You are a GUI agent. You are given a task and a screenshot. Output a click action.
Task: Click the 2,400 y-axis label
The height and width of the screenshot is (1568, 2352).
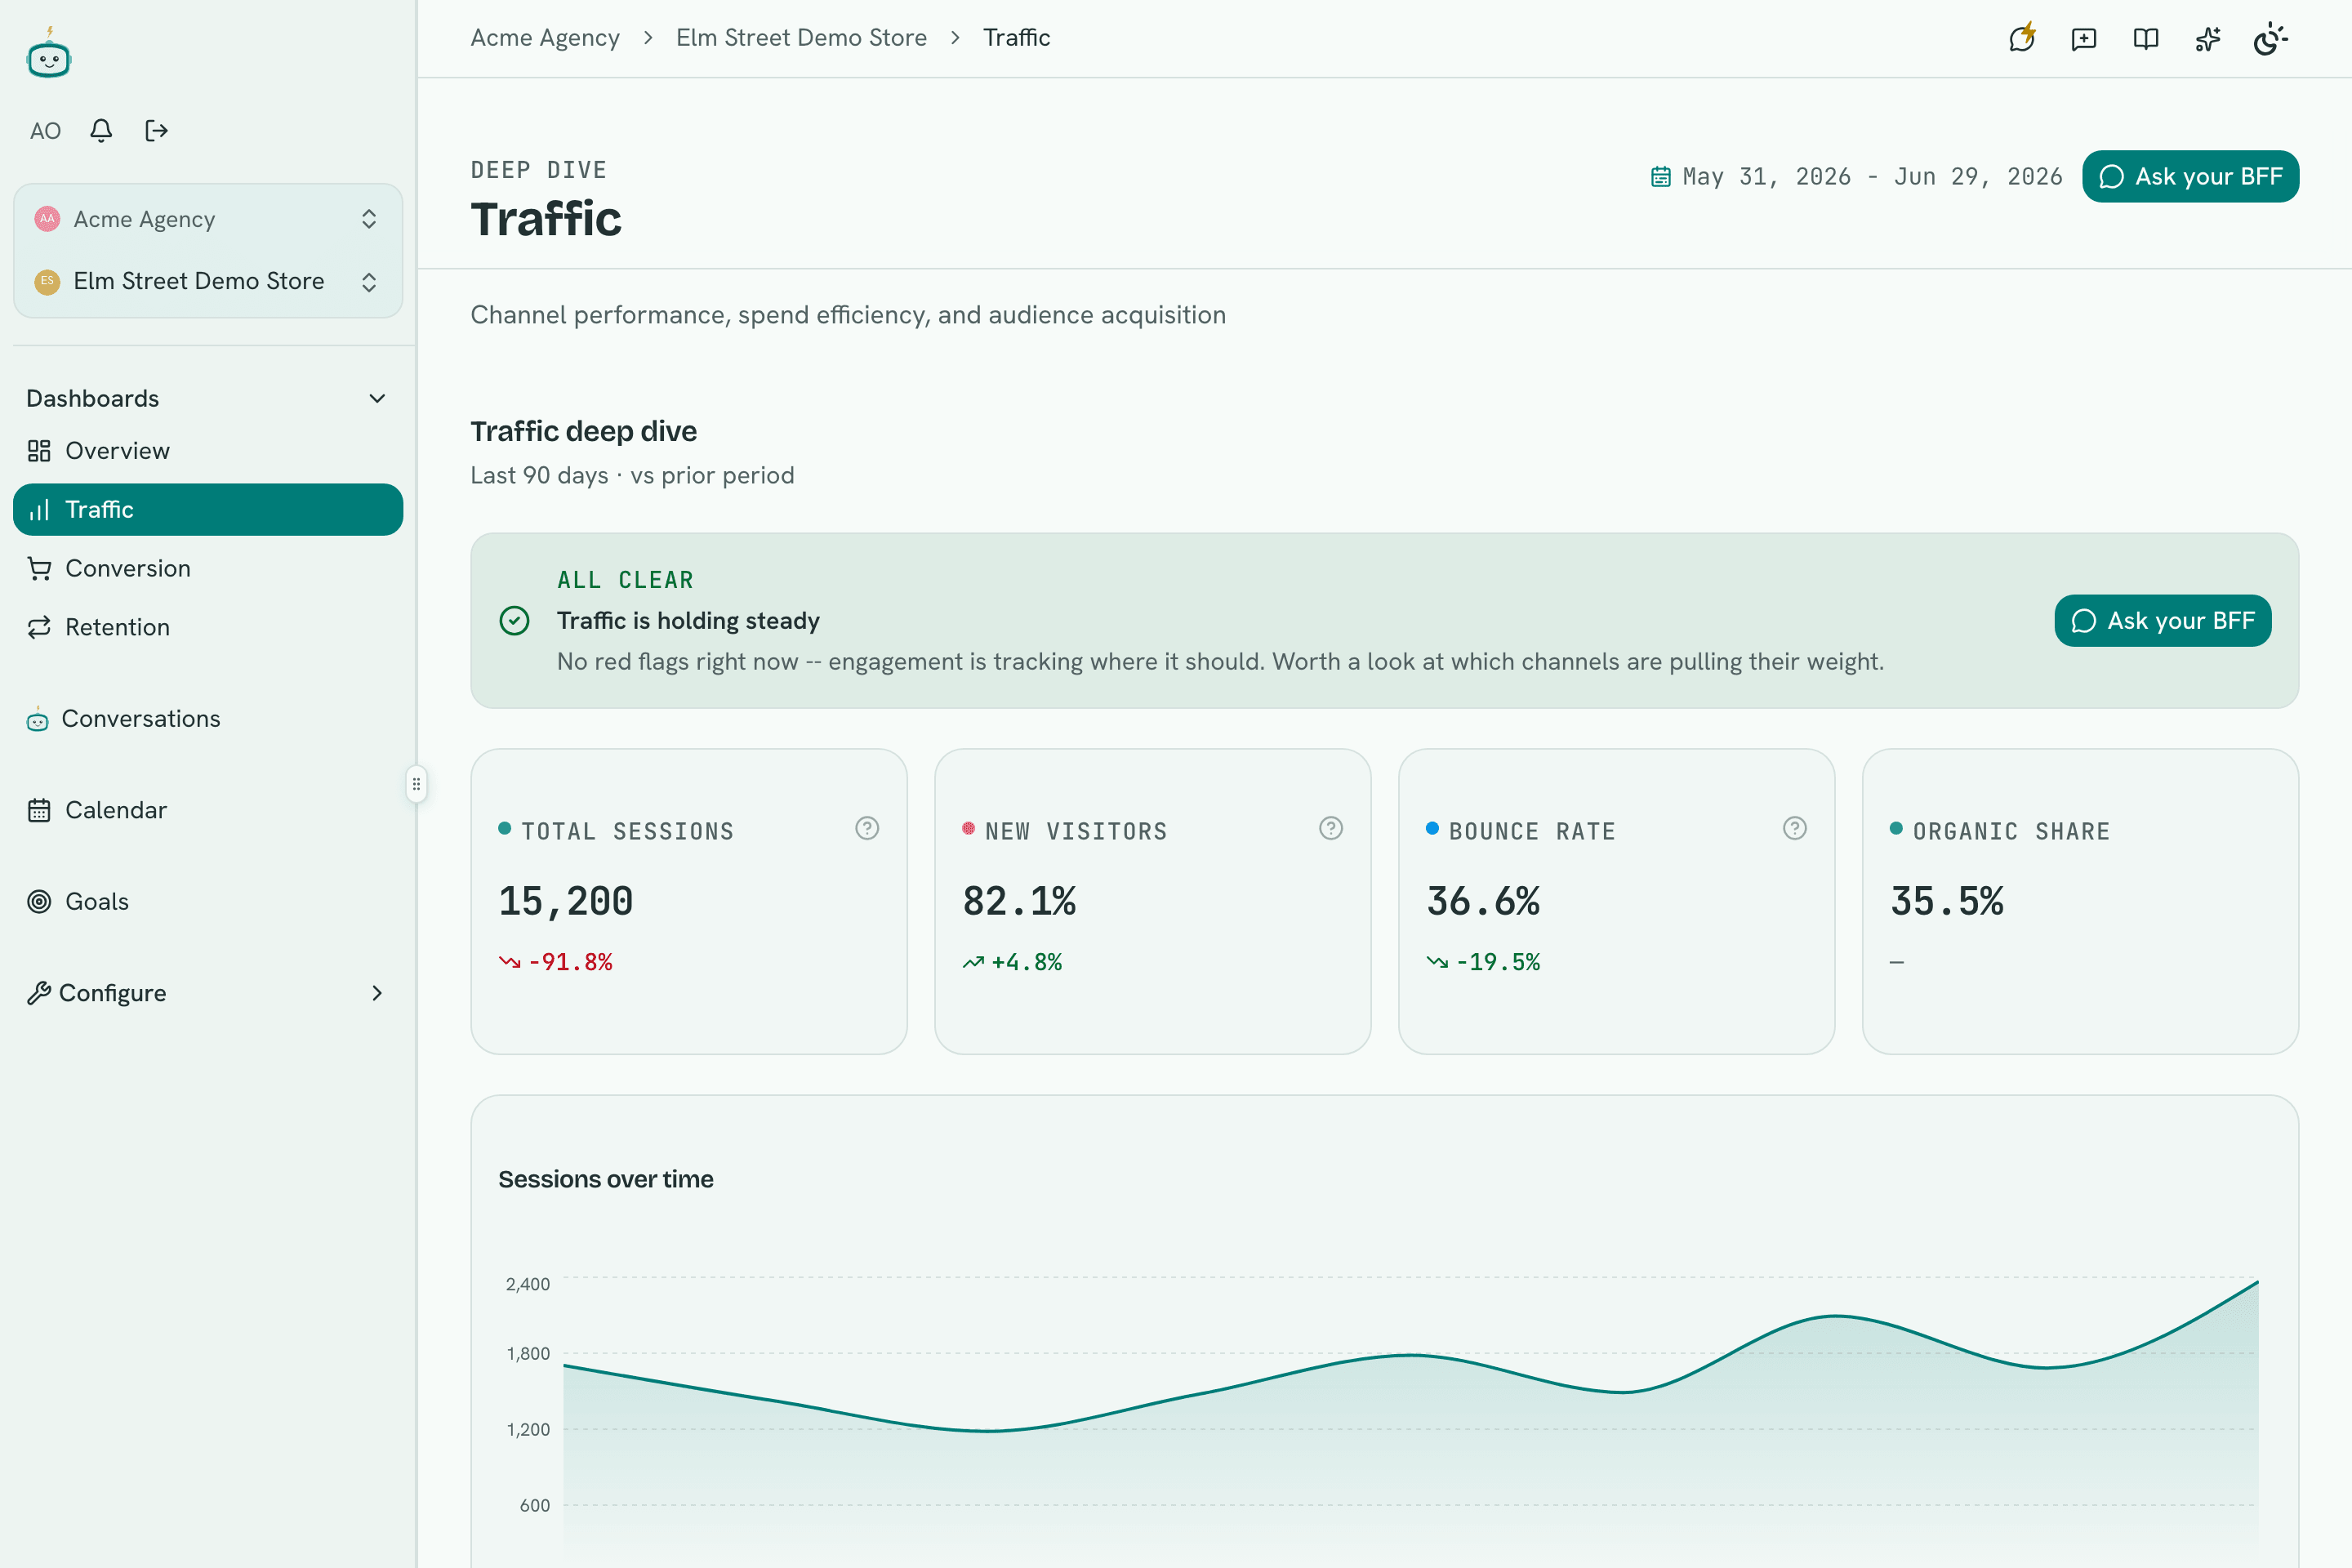pyautogui.click(x=528, y=1284)
